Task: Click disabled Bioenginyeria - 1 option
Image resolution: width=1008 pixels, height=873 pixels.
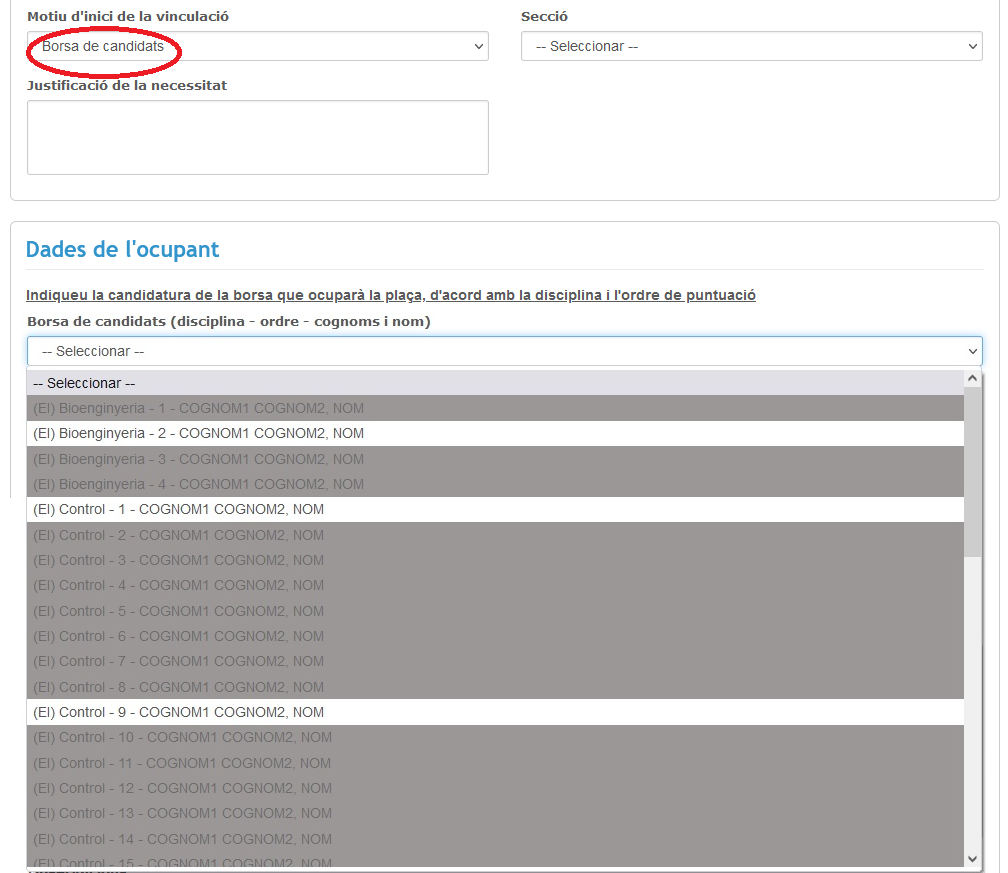Action: pyautogui.click(x=494, y=408)
